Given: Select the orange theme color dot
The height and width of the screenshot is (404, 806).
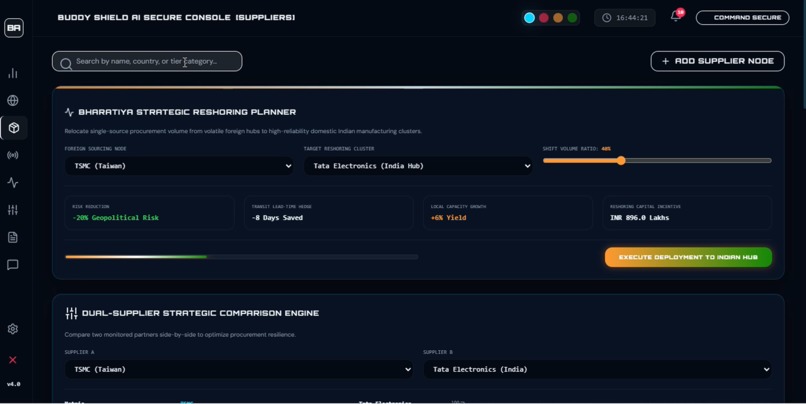Looking at the screenshot, I should 558,18.
